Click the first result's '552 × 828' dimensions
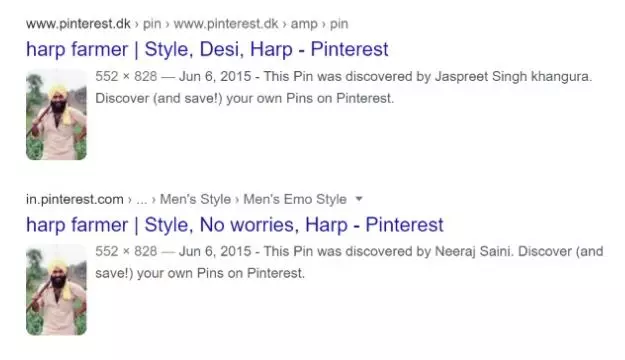 [126, 76]
